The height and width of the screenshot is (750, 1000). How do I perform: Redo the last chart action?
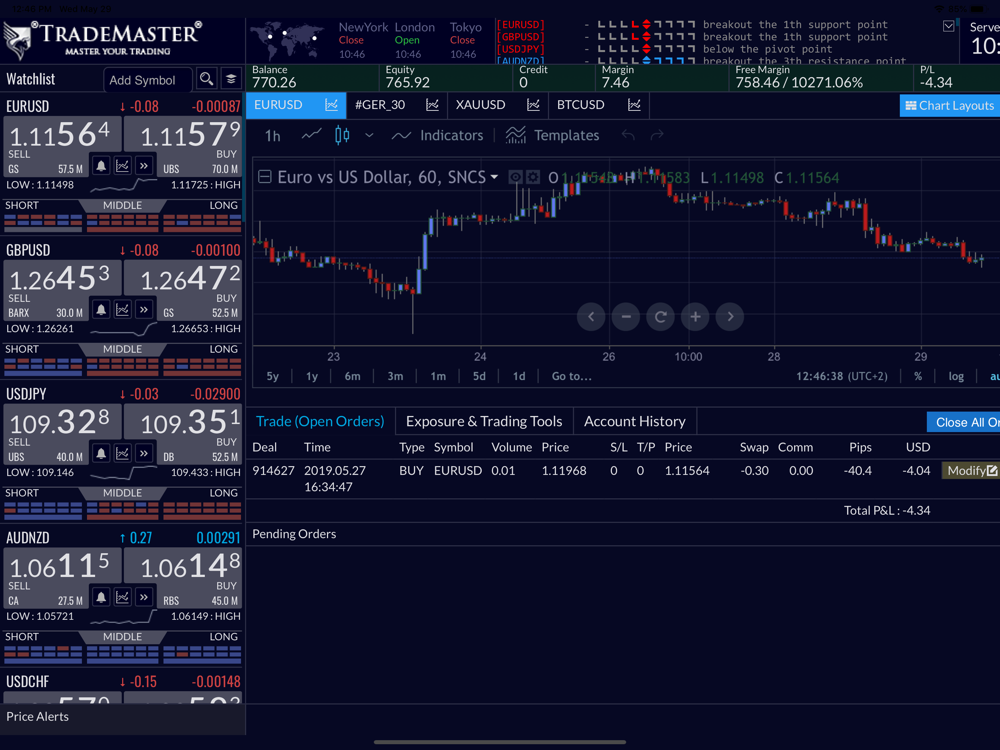pyautogui.click(x=657, y=135)
